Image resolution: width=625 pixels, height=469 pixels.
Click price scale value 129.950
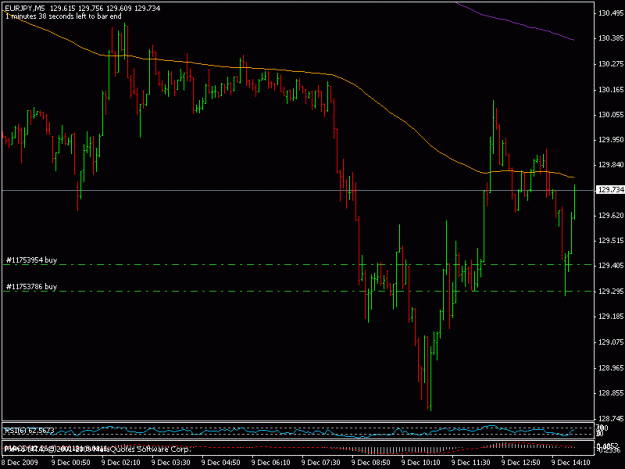[x=611, y=140]
